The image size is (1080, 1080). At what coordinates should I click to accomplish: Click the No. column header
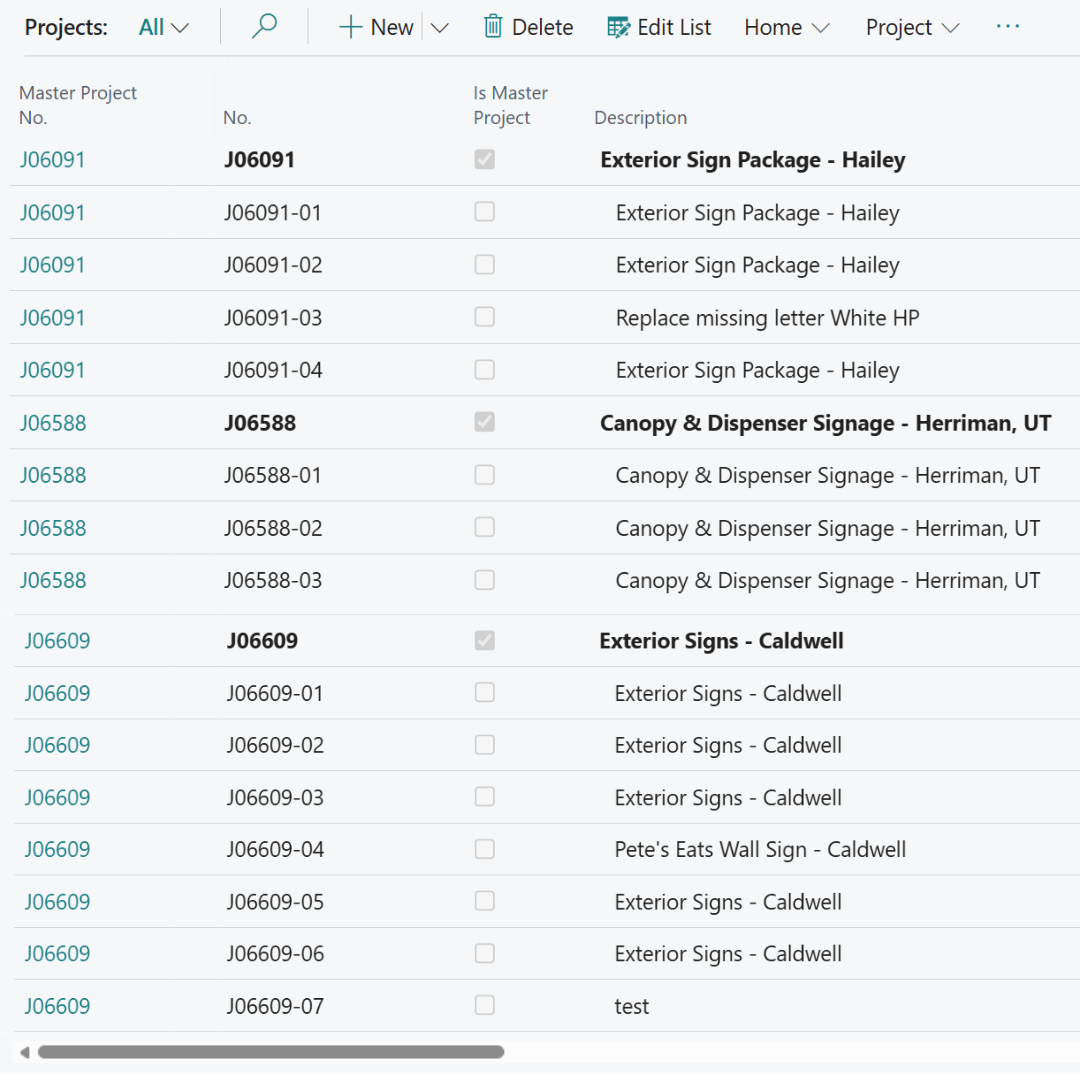pos(237,117)
